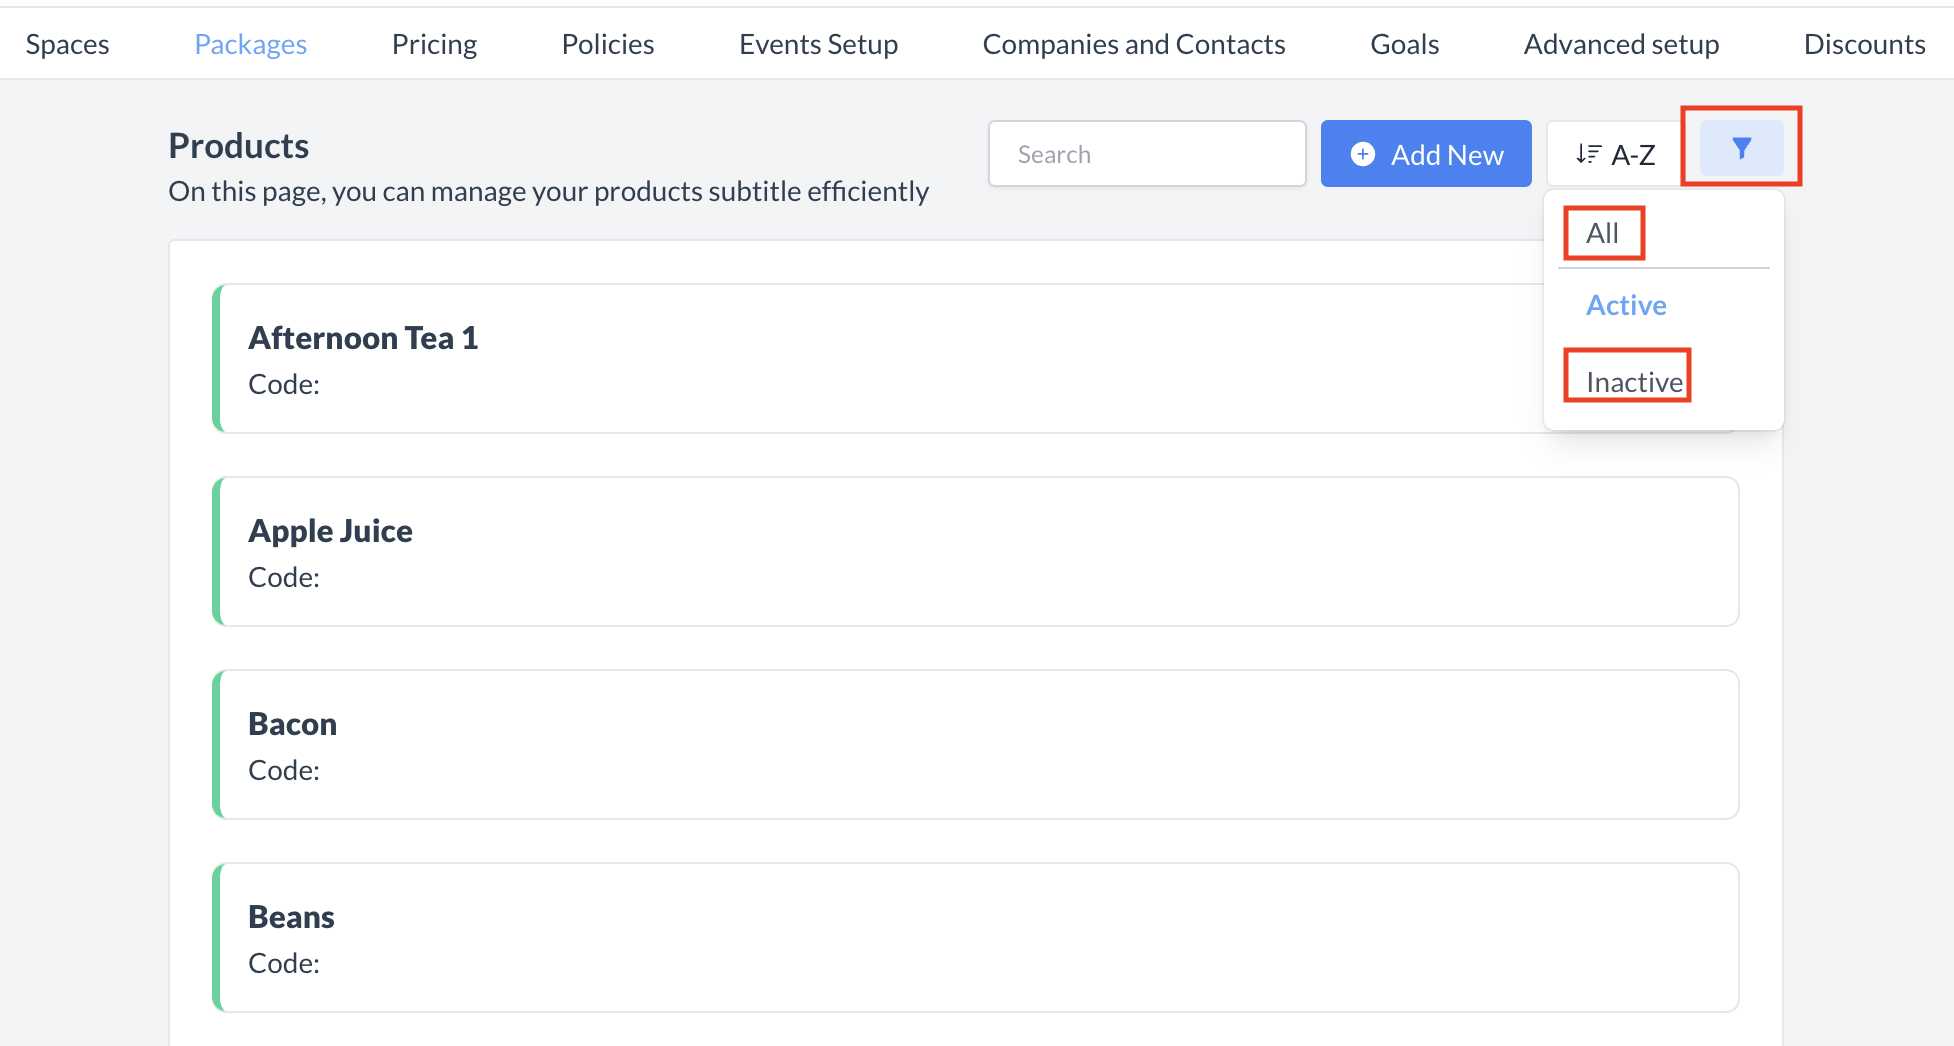Open the Goals section
Screen dimensions: 1954x1046
point(1404,43)
